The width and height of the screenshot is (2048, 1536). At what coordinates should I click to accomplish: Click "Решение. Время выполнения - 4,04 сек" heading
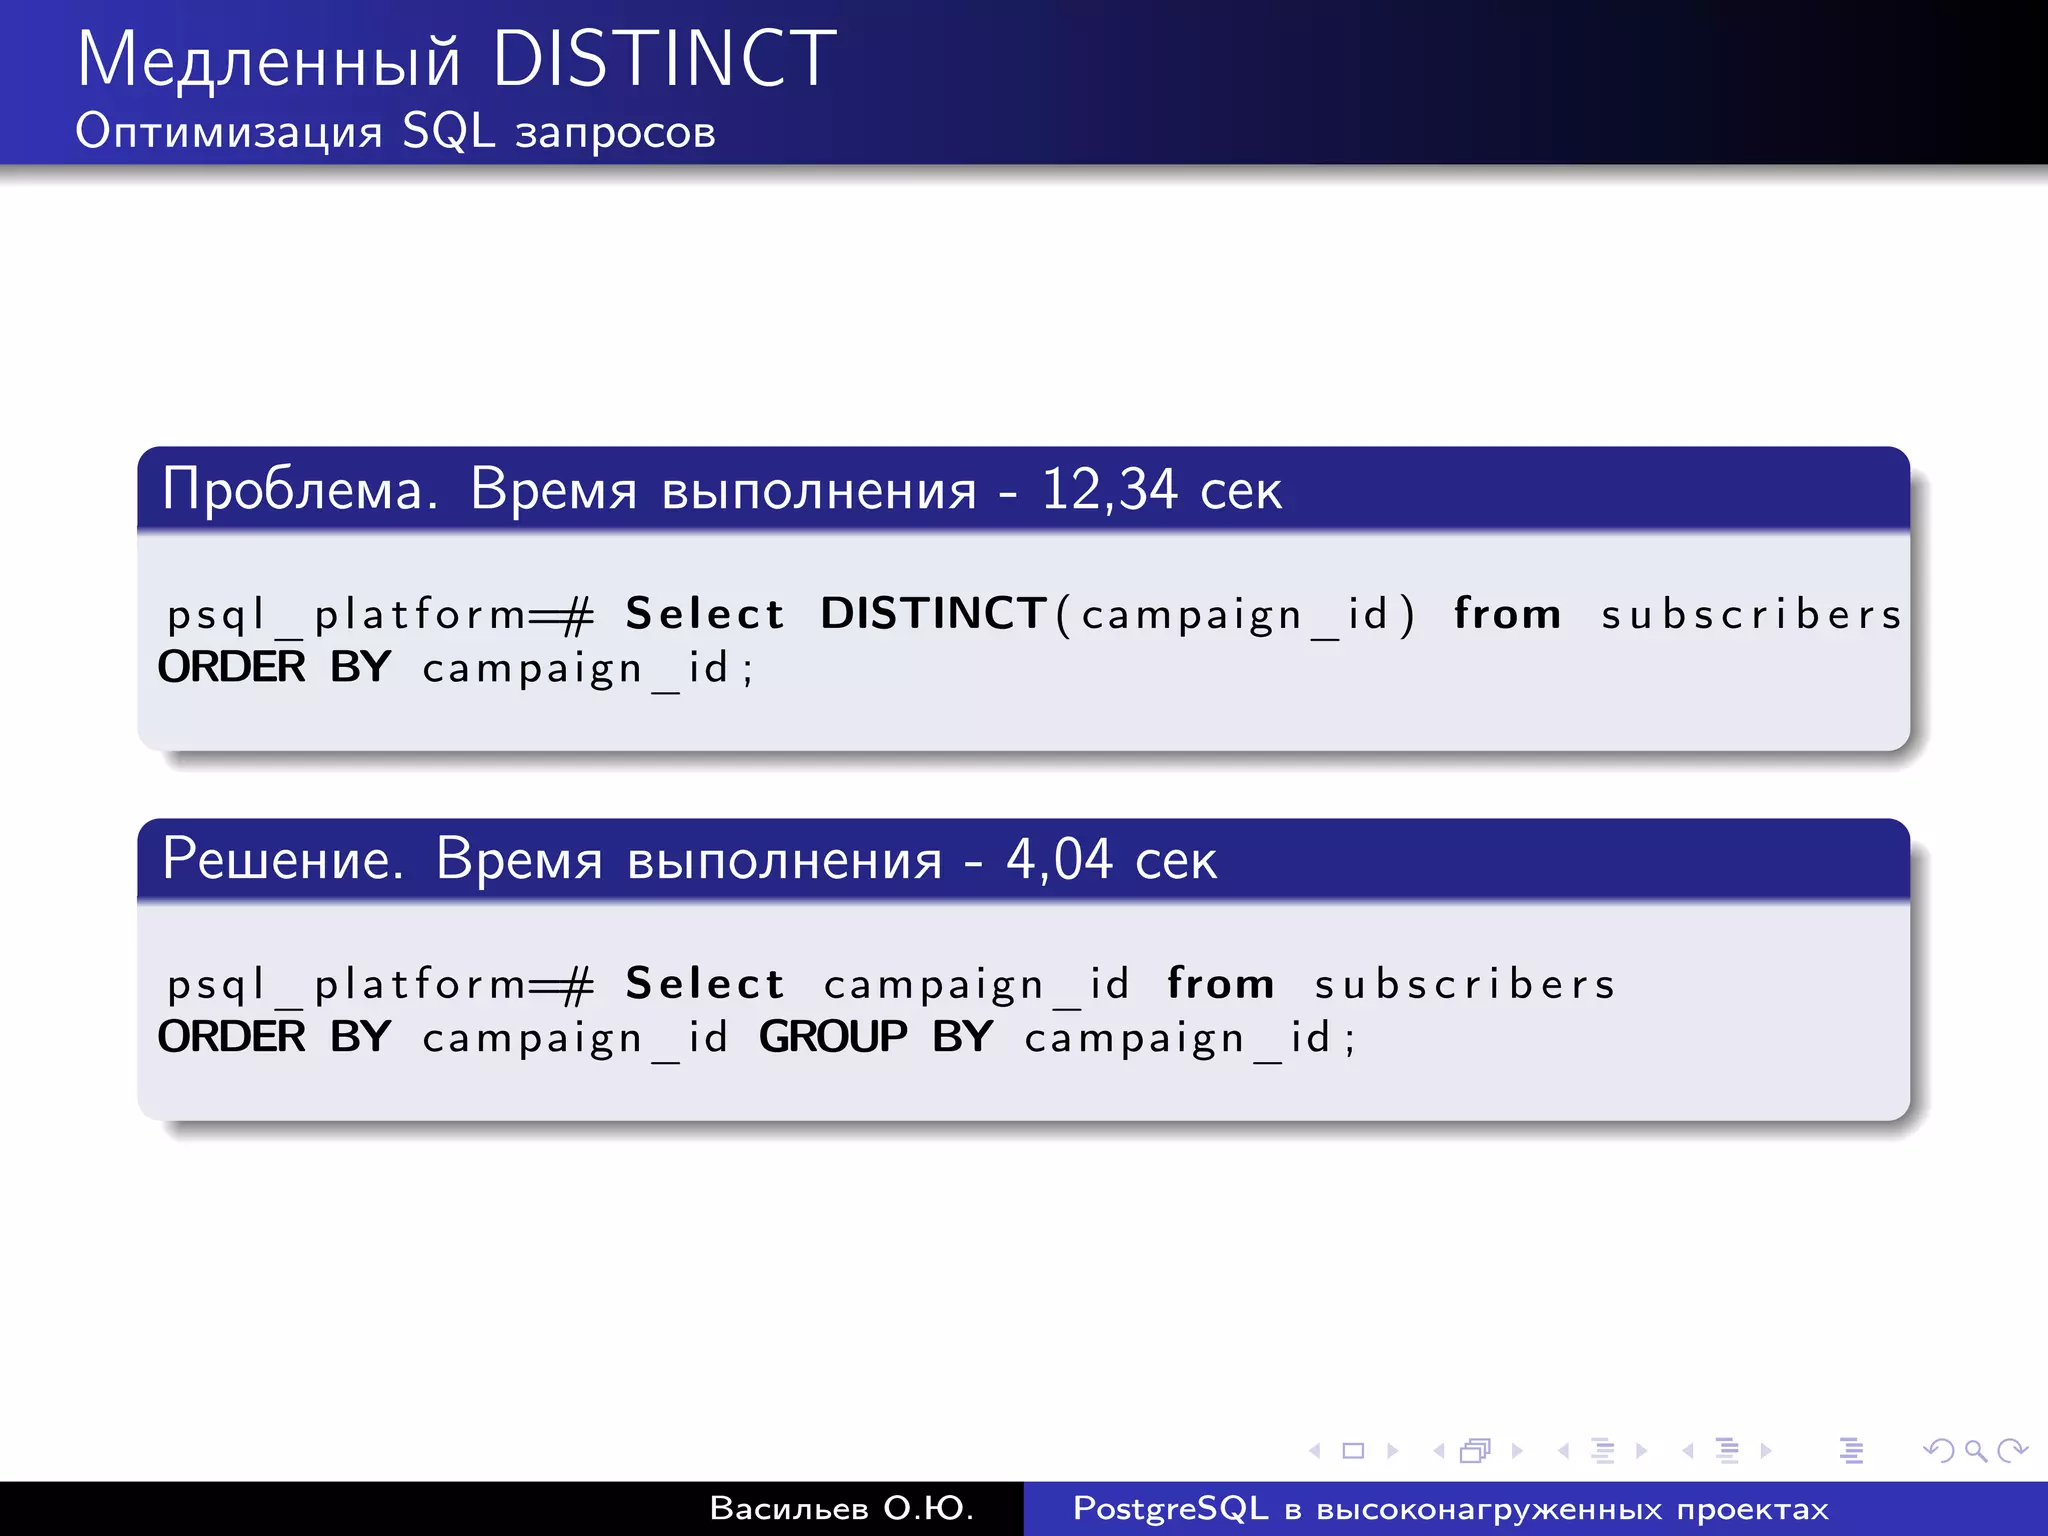(689, 859)
